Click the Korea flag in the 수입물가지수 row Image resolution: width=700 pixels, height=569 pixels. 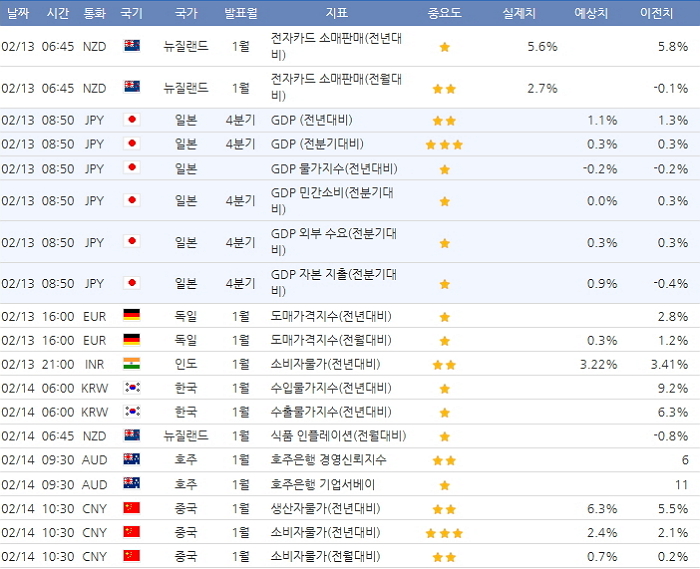click(x=132, y=387)
